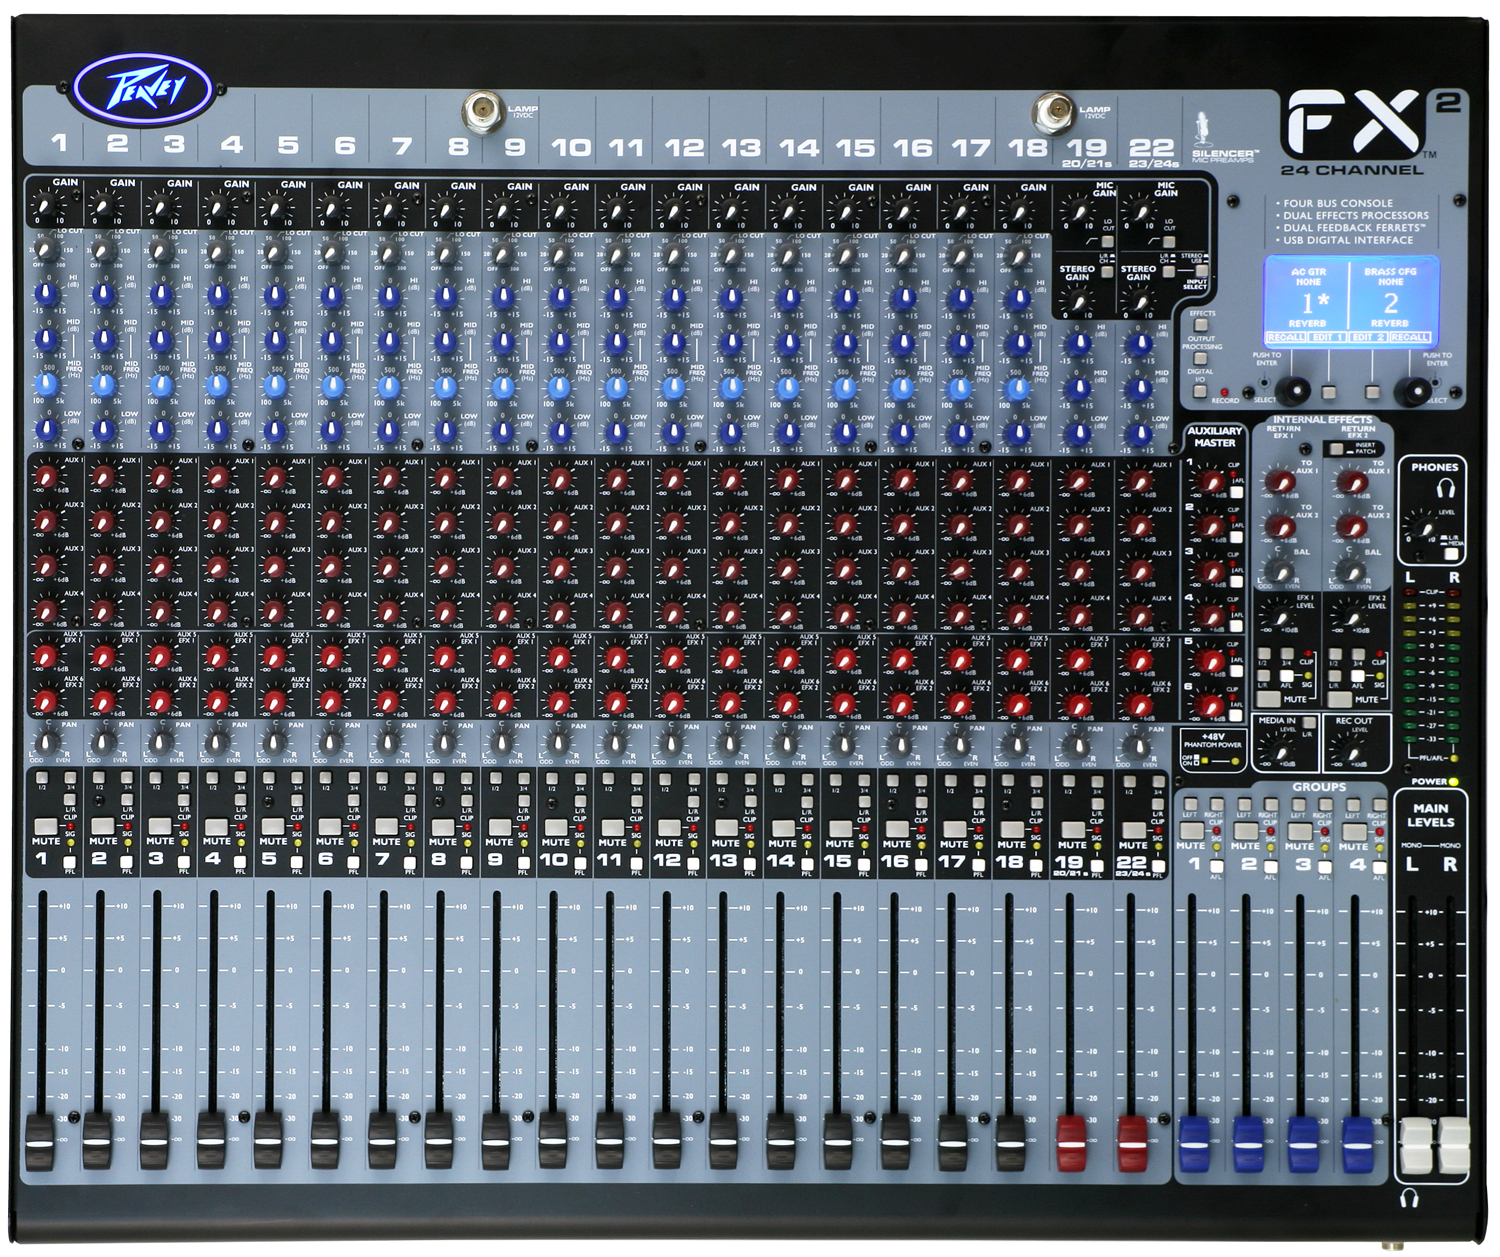The image size is (1500, 1257).
Task: Click the AUX 5 EFX 1 knob on channel 9
Action: click(502, 657)
